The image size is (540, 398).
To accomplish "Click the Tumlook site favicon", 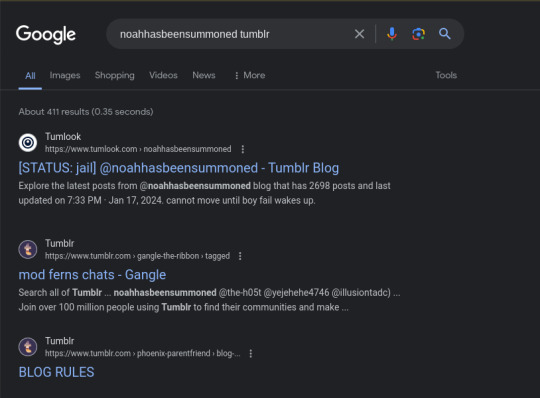I will pos(28,142).
